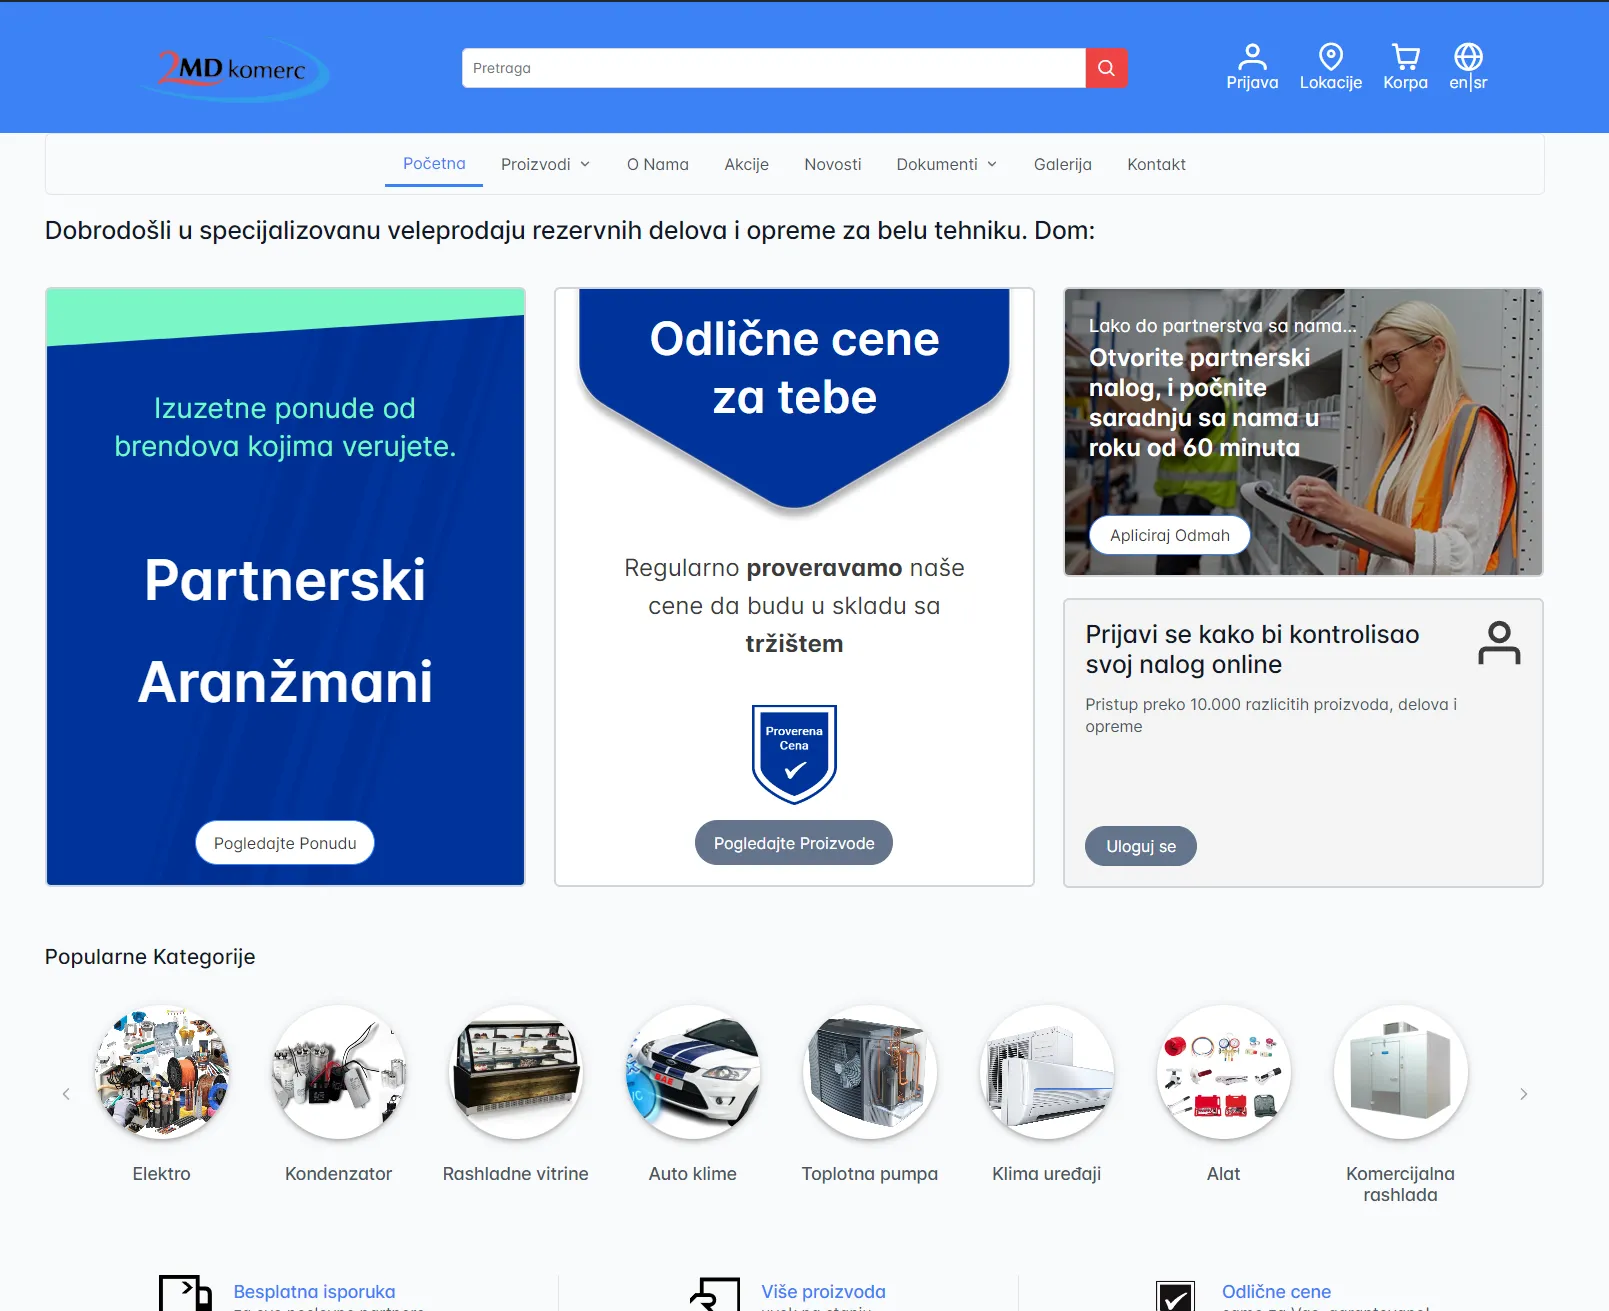Click the red search magnifier button
The height and width of the screenshot is (1311, 1609).
(1106, 68)
